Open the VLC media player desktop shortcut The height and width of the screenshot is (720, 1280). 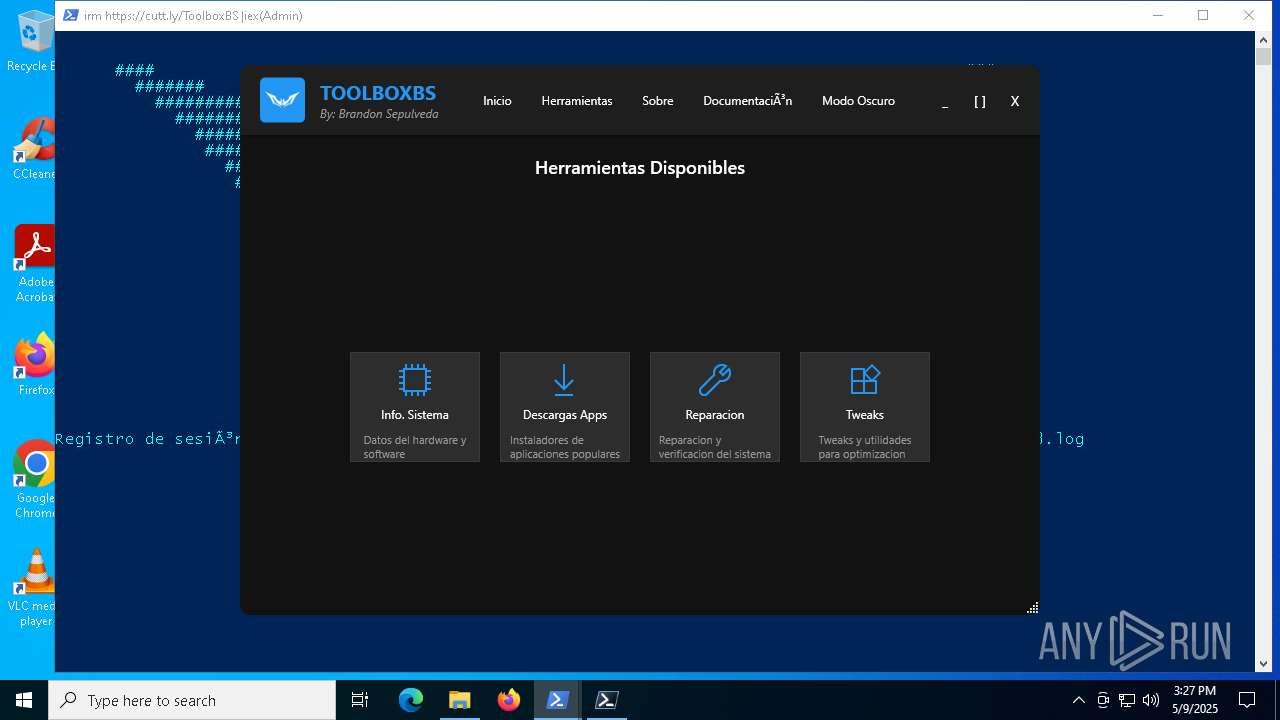click(33, 588)
